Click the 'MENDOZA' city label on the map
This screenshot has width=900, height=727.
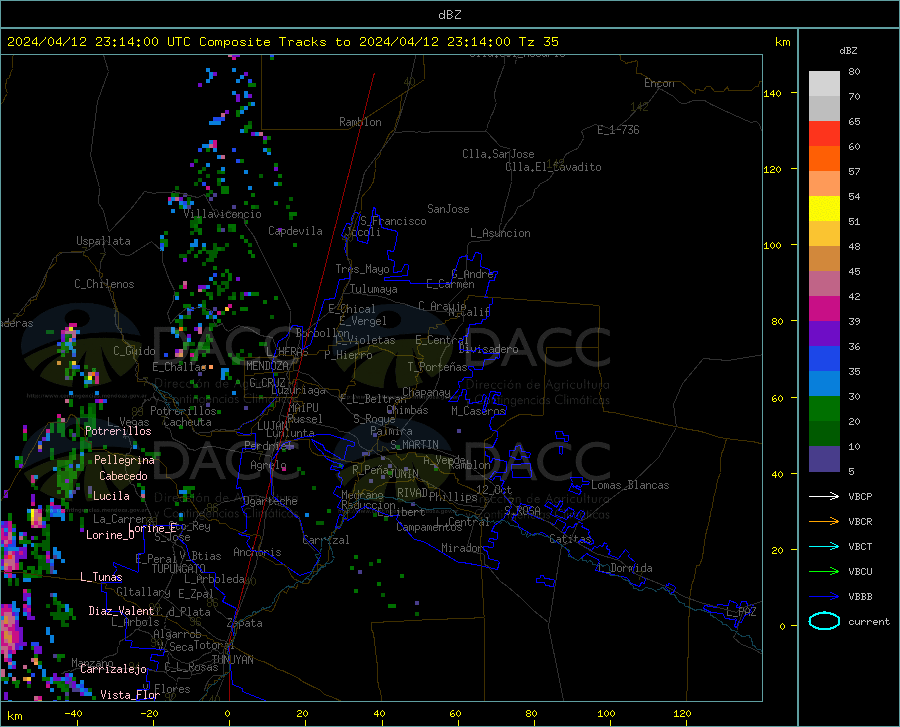(267, 366)
